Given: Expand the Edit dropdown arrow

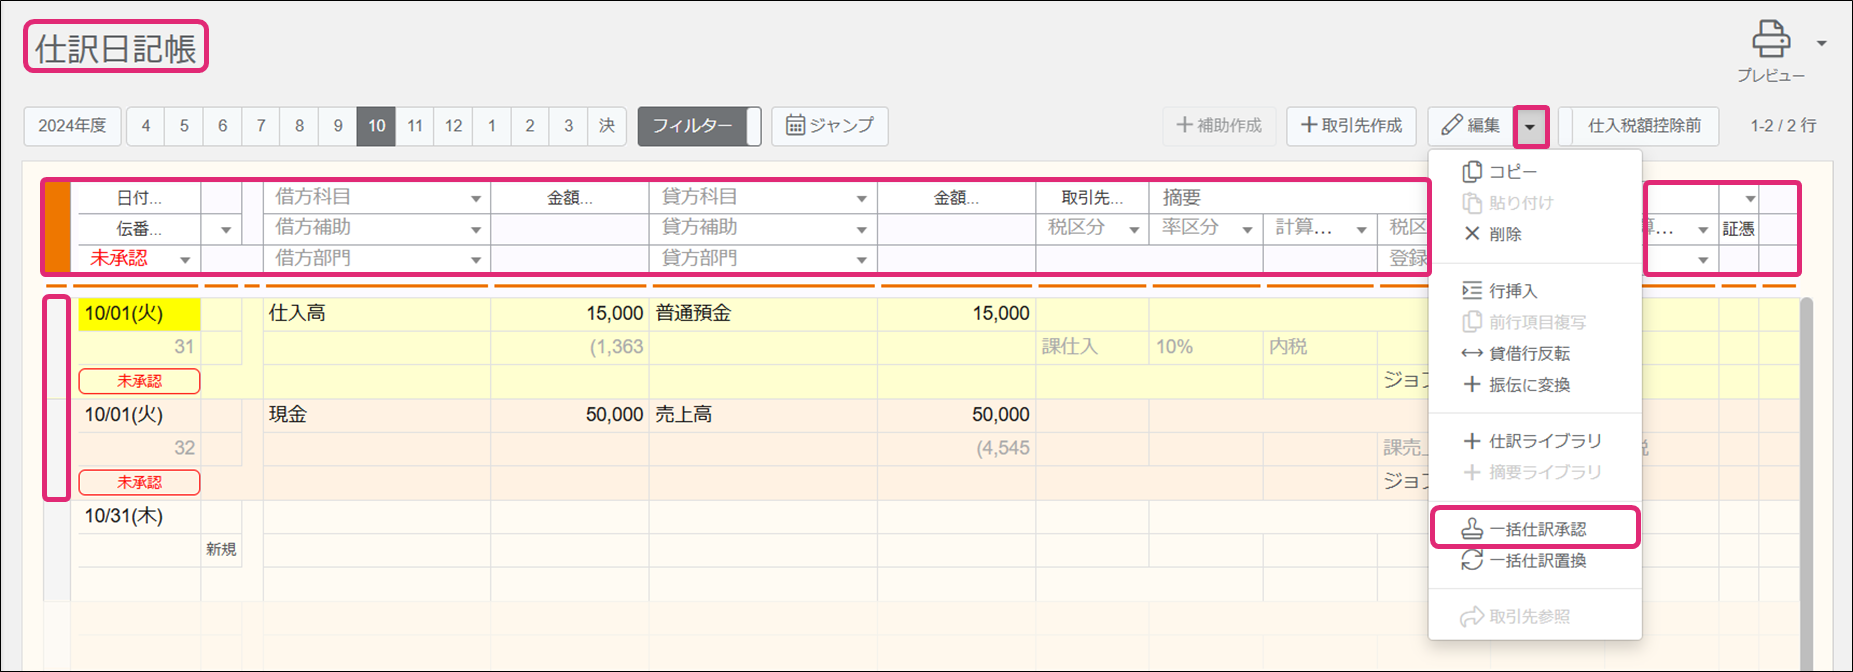Looking at the screenshot, I should pos(1530,127).
